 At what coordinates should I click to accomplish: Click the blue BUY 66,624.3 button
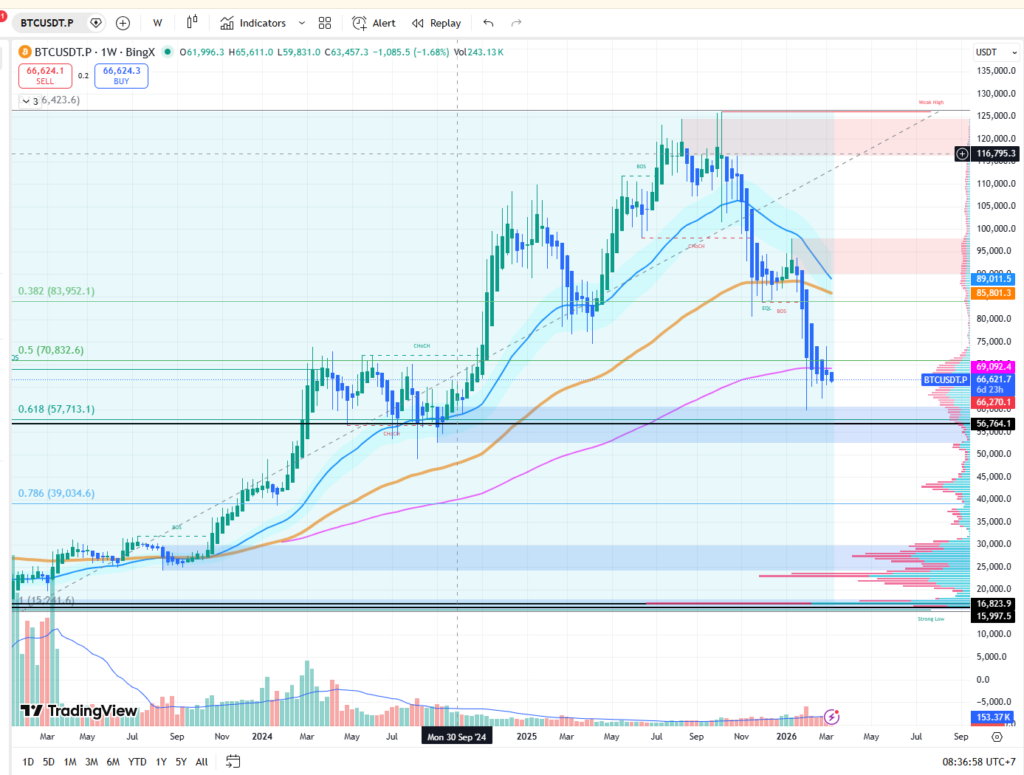tap(121, 75)
